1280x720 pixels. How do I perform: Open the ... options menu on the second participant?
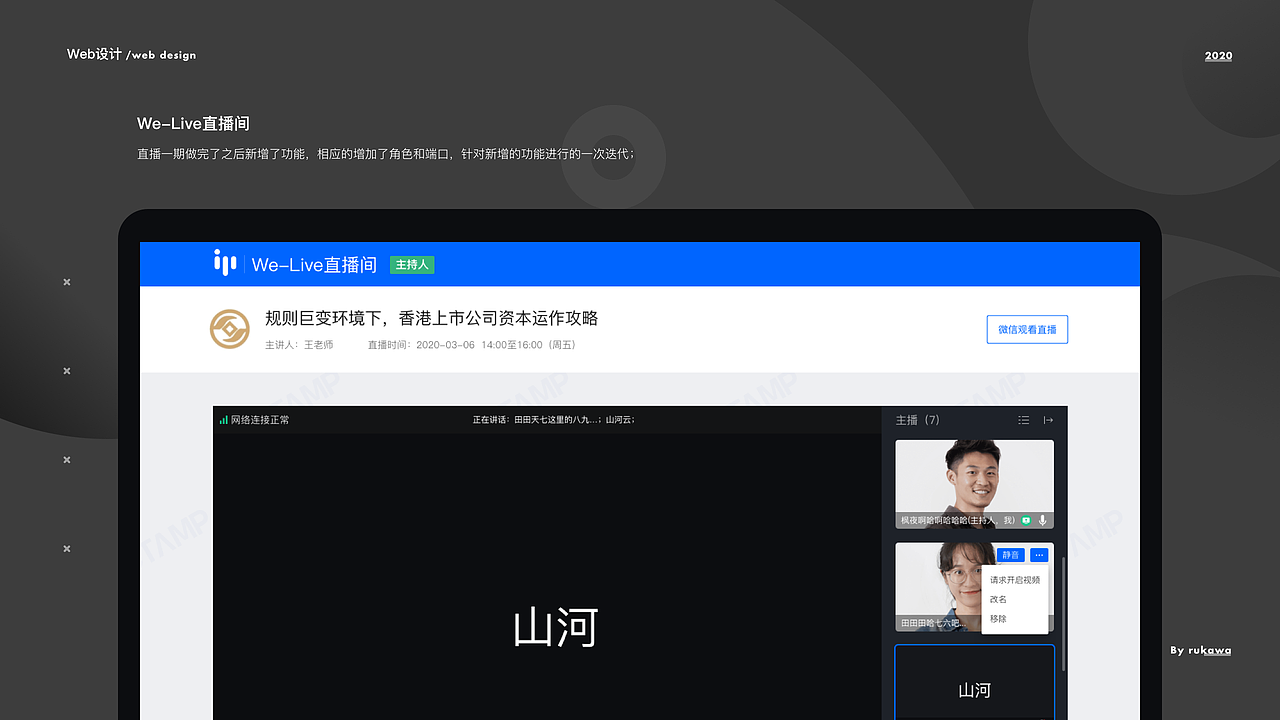click(x=1038, y=554)
